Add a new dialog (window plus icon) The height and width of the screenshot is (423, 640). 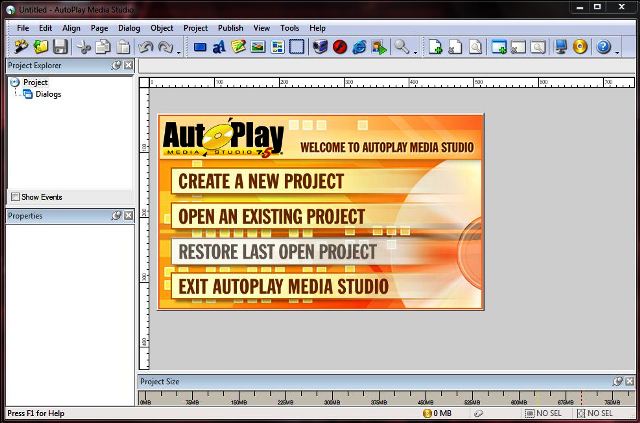tap(499, 47)
